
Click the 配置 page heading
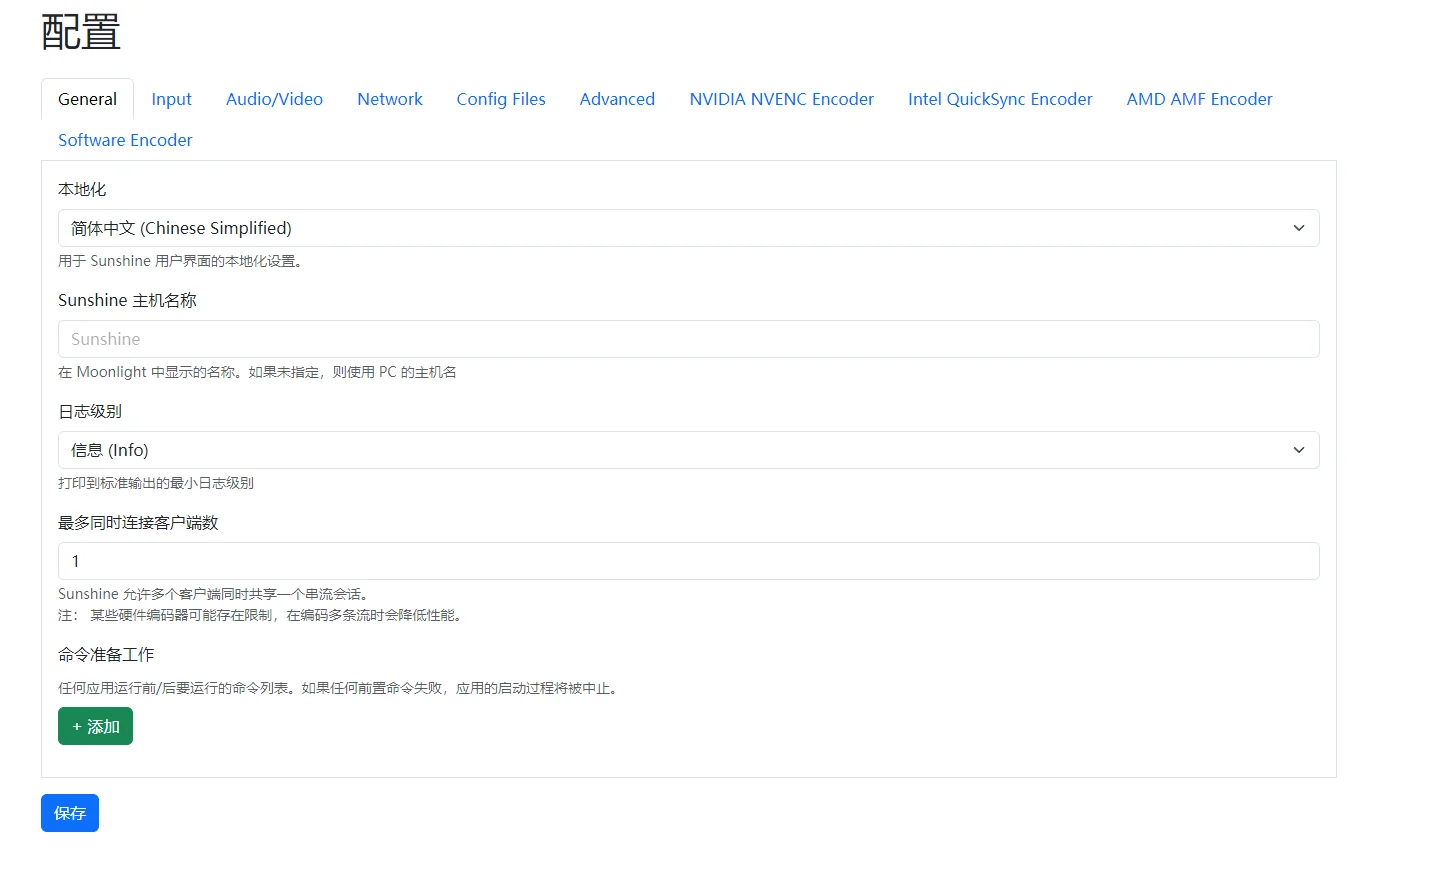click(x=81, y=32)
